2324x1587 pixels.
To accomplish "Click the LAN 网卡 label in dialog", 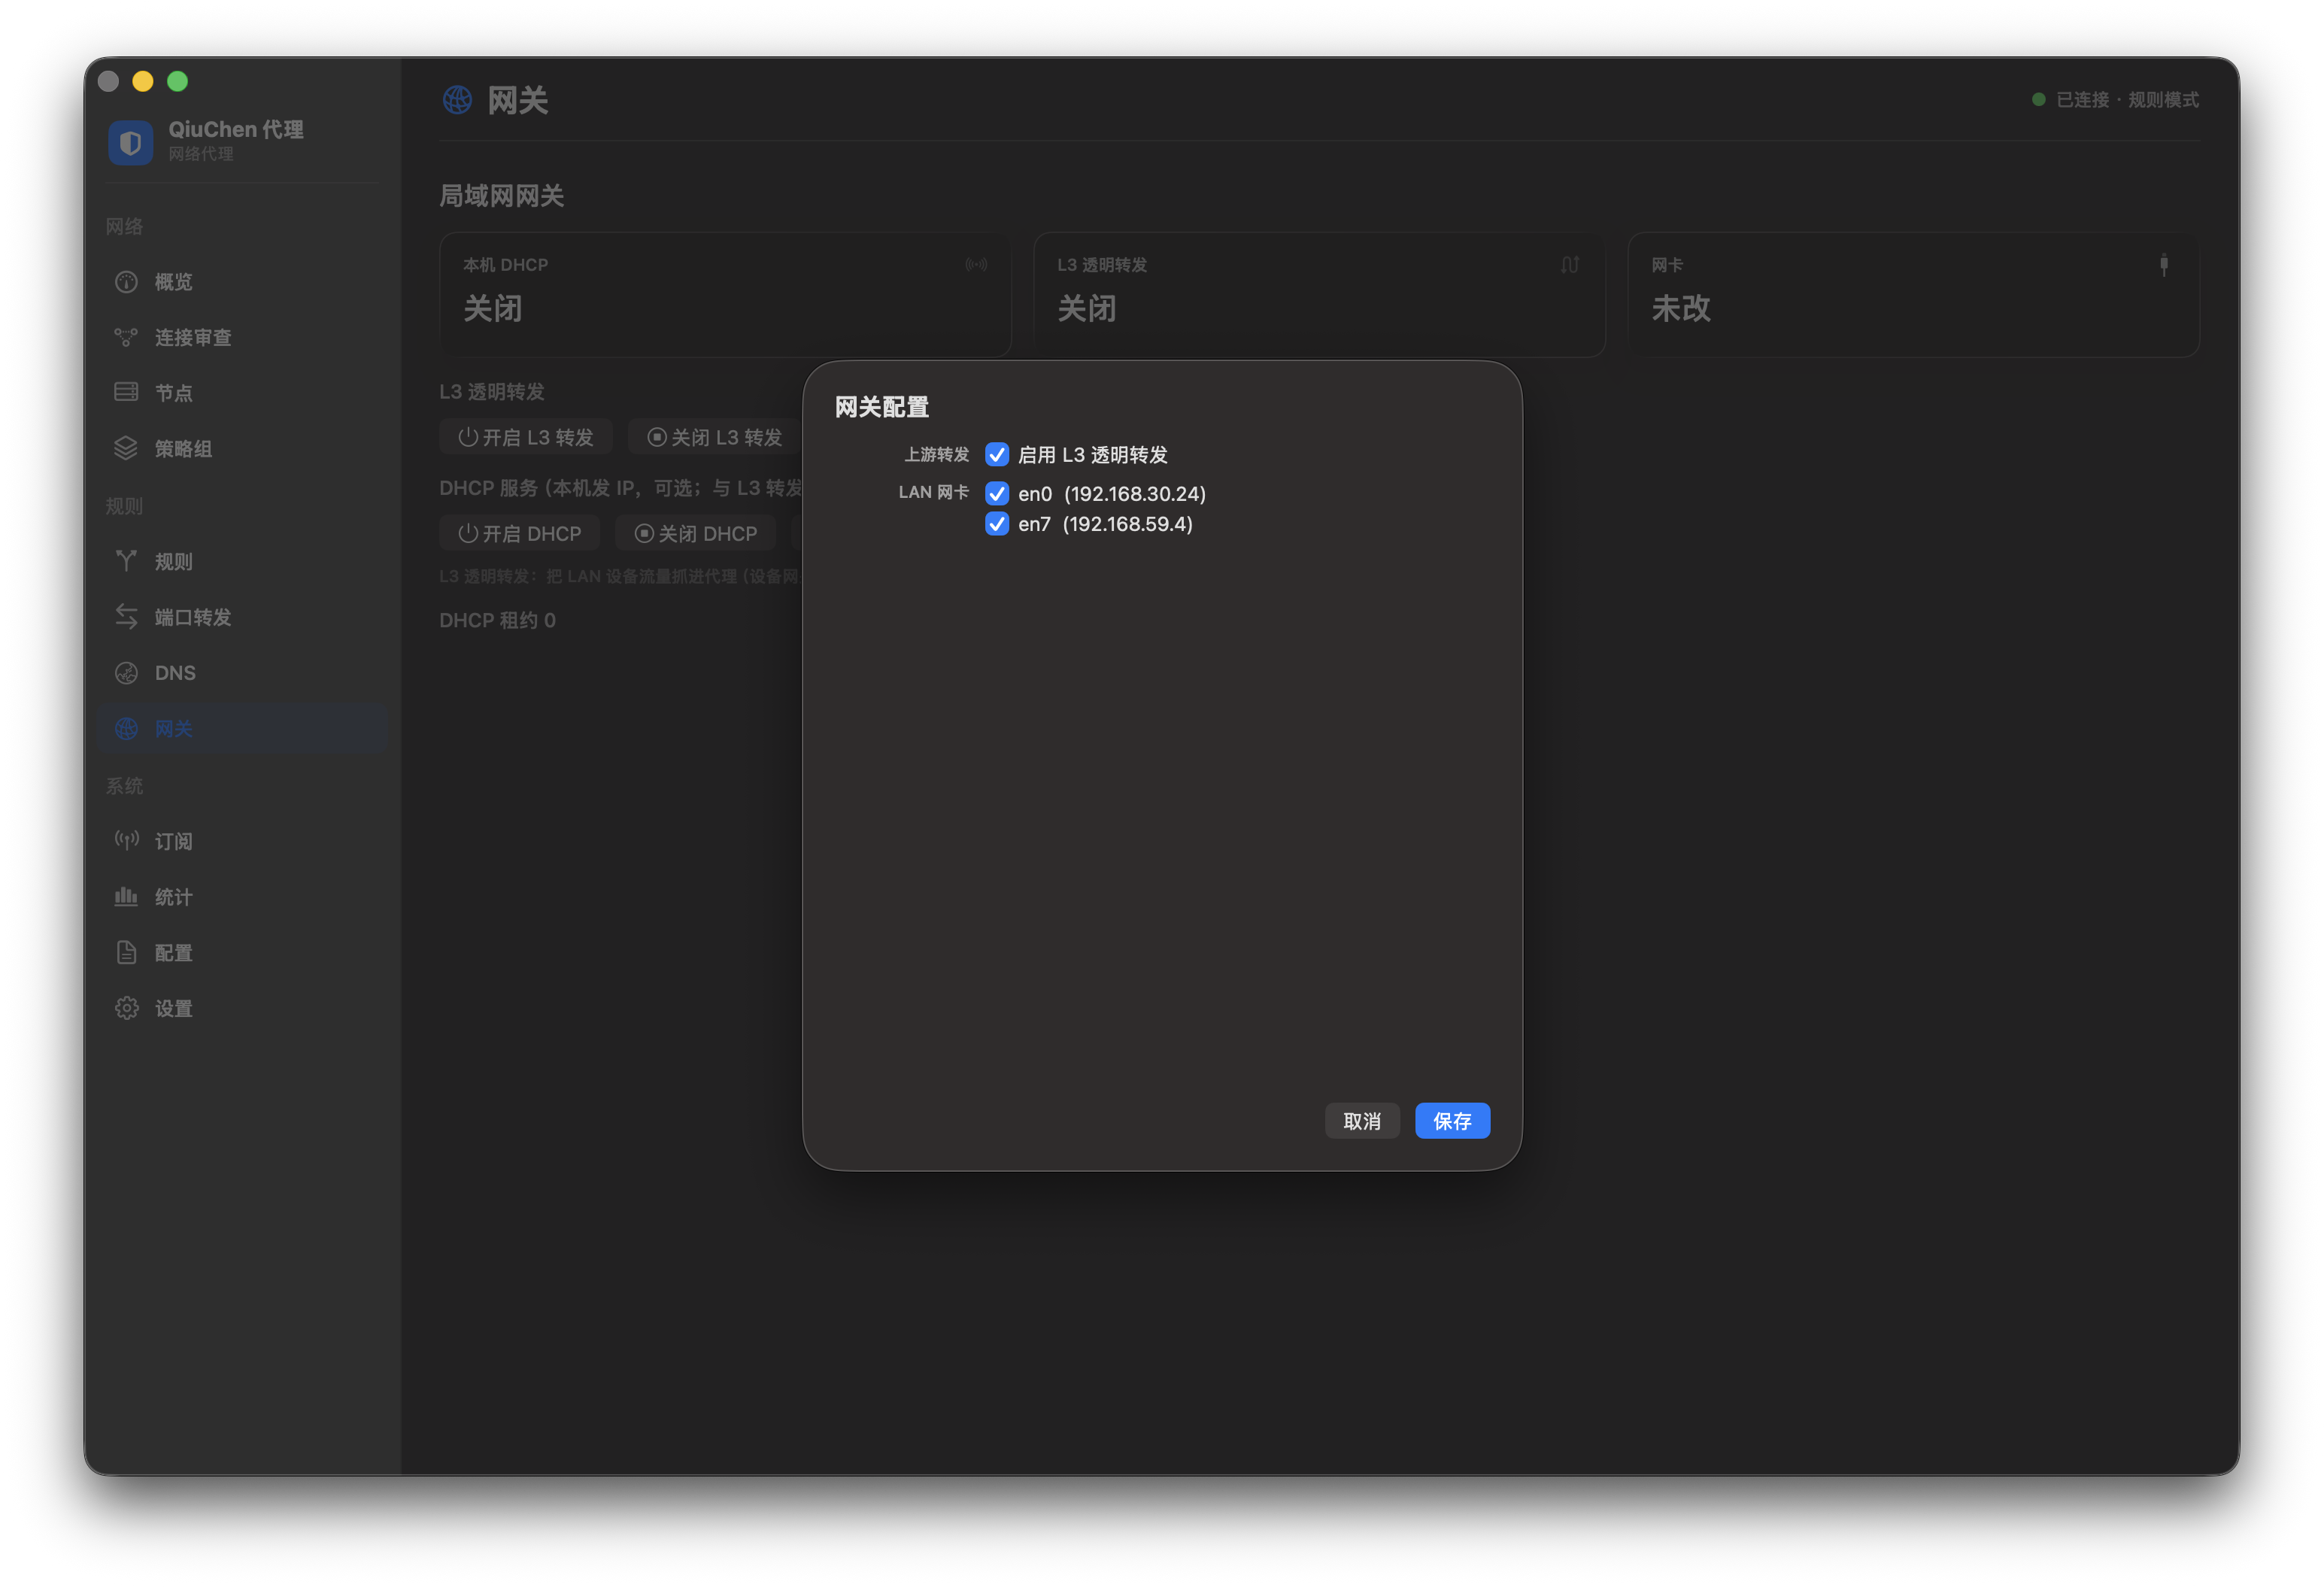I will click(x=934, y=492).
